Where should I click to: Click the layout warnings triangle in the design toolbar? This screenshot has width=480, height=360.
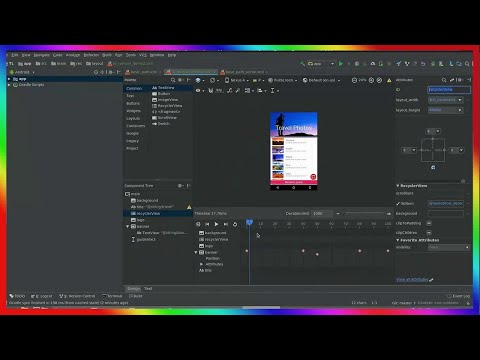point(389,80)
